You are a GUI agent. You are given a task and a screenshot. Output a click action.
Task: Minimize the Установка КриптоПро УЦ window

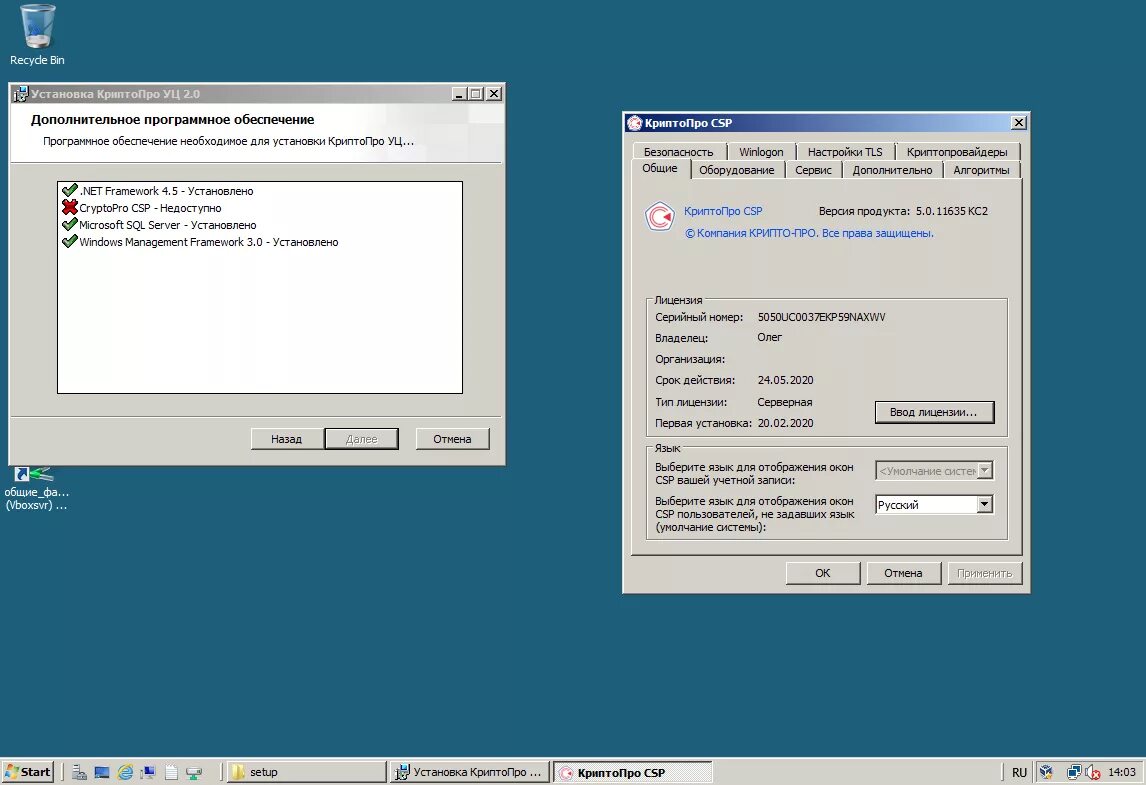tap(459, 94)
